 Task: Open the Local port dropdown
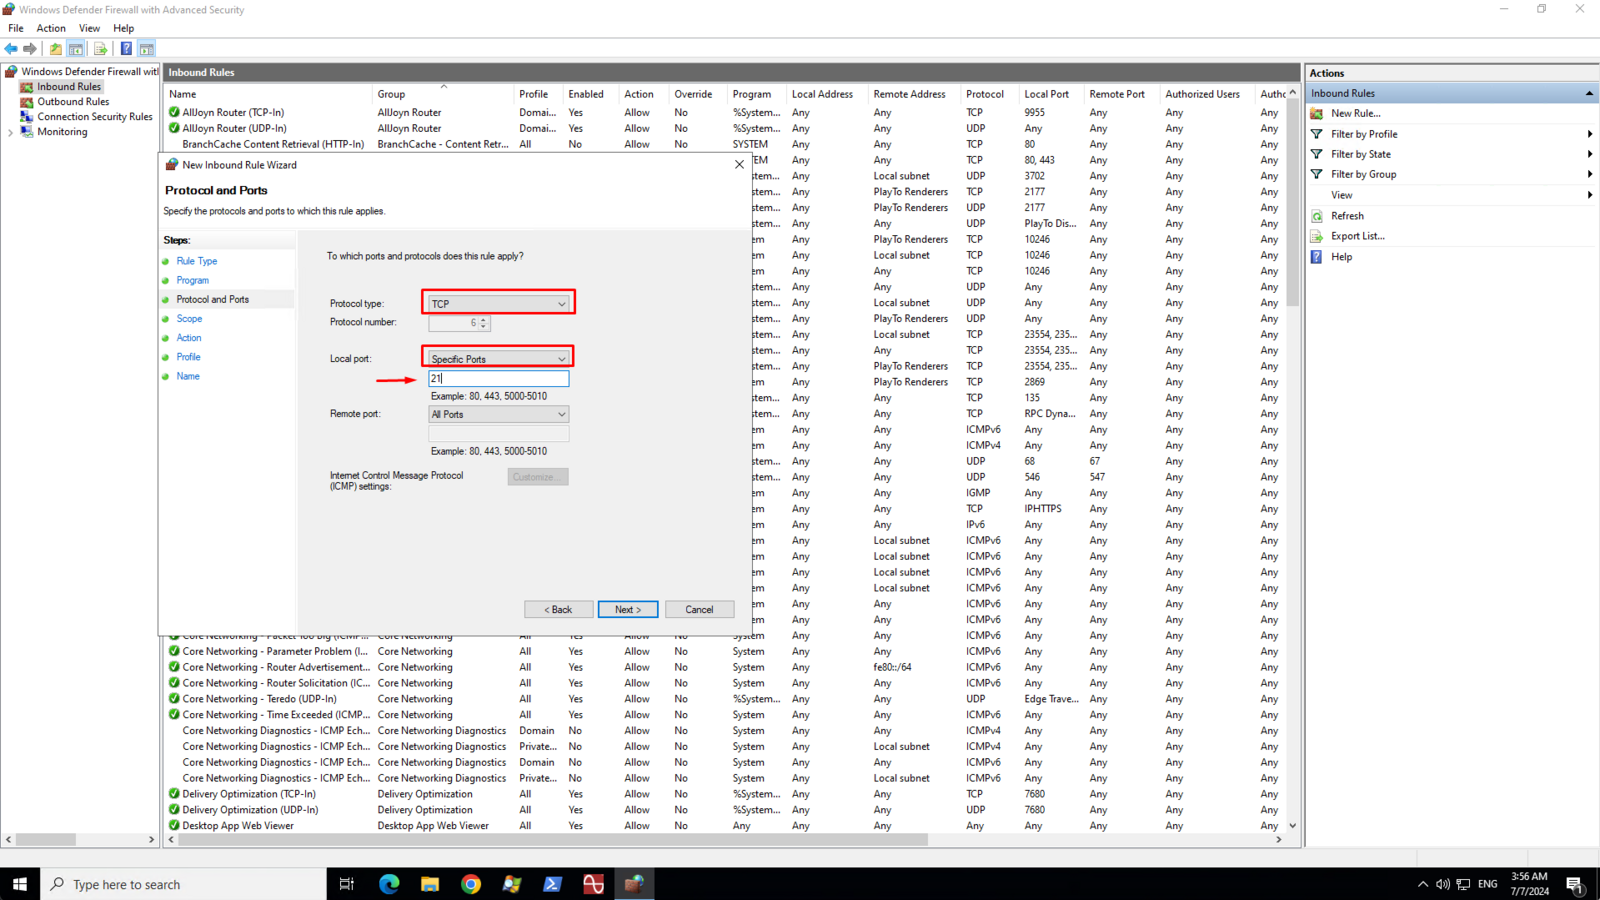[x=498, y=359]
